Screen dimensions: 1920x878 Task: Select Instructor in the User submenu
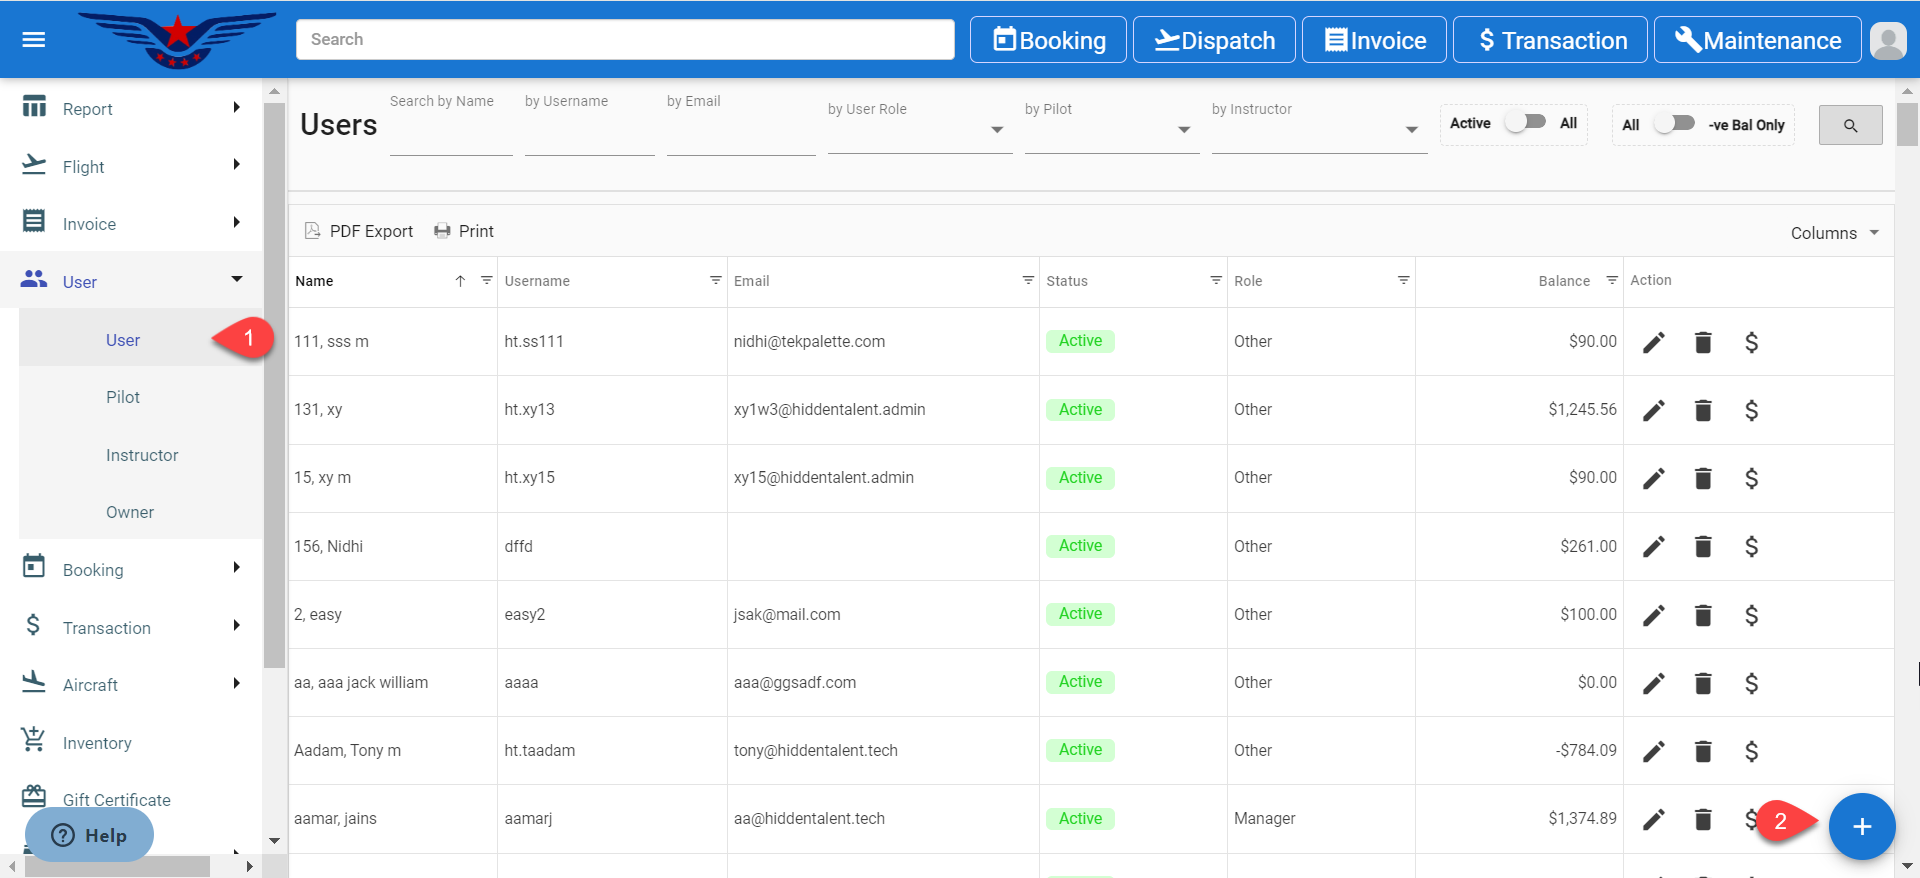142,455
